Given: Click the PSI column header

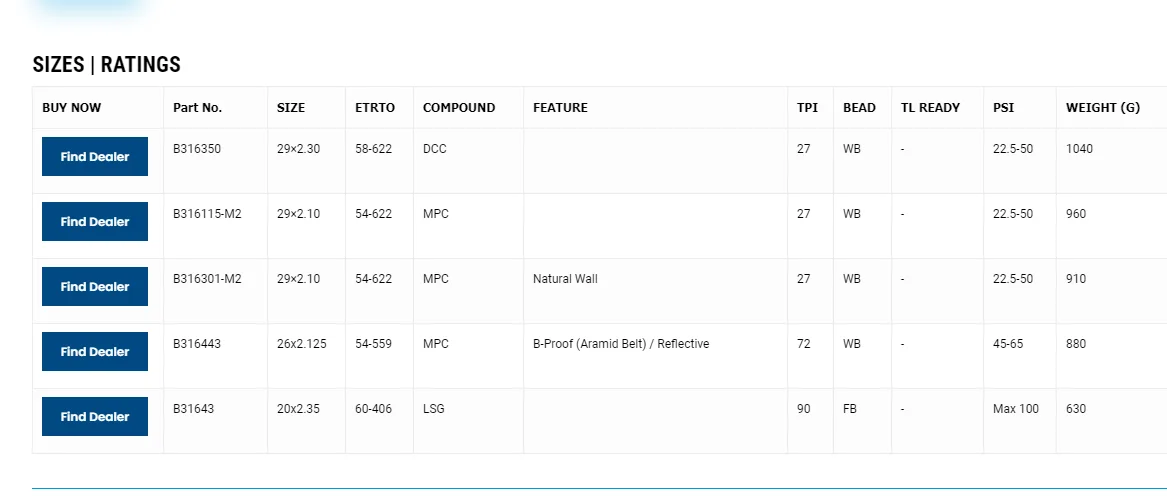Looking at the screenshot, I should click(1003, 108).
